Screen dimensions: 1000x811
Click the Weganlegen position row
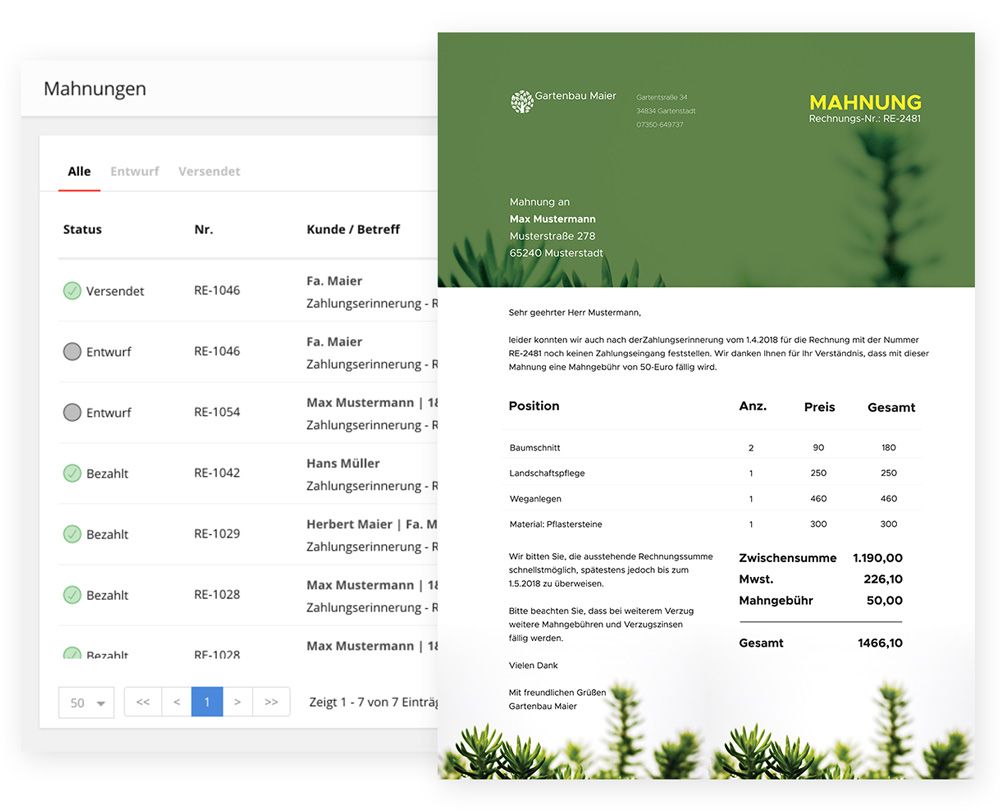tap(714, 499)
